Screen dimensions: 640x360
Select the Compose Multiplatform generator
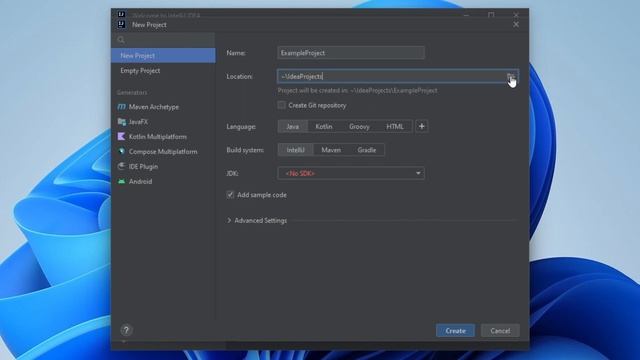tap(157, 151)
